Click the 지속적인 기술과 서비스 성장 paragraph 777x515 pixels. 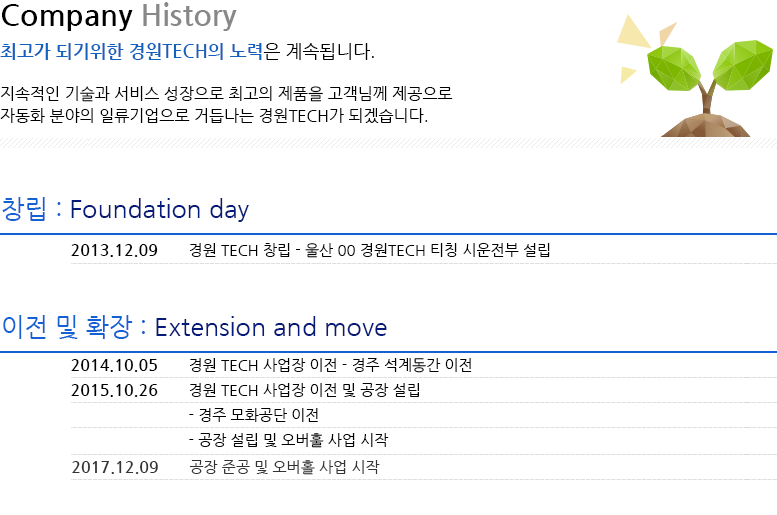pyautogui.click(x=226, y=105)
